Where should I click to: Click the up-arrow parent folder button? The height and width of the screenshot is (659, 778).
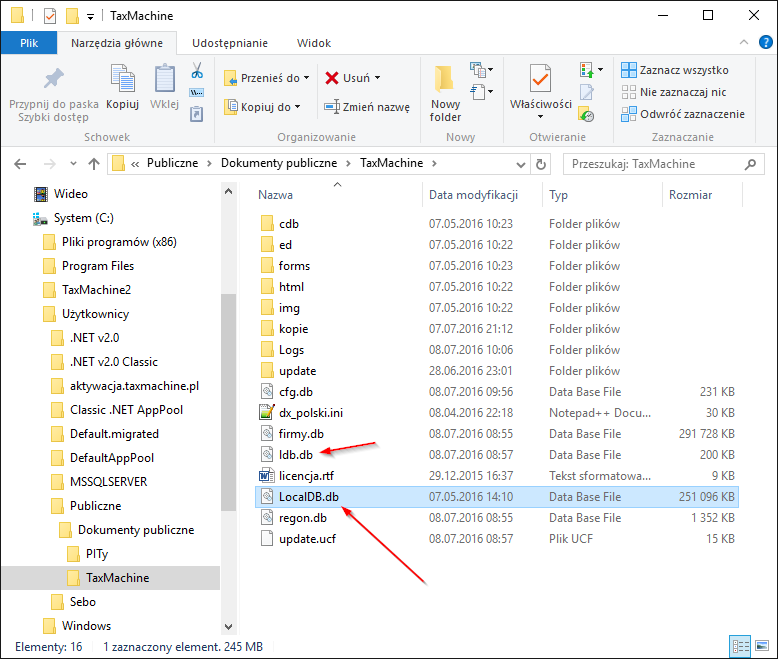(93, 164)
